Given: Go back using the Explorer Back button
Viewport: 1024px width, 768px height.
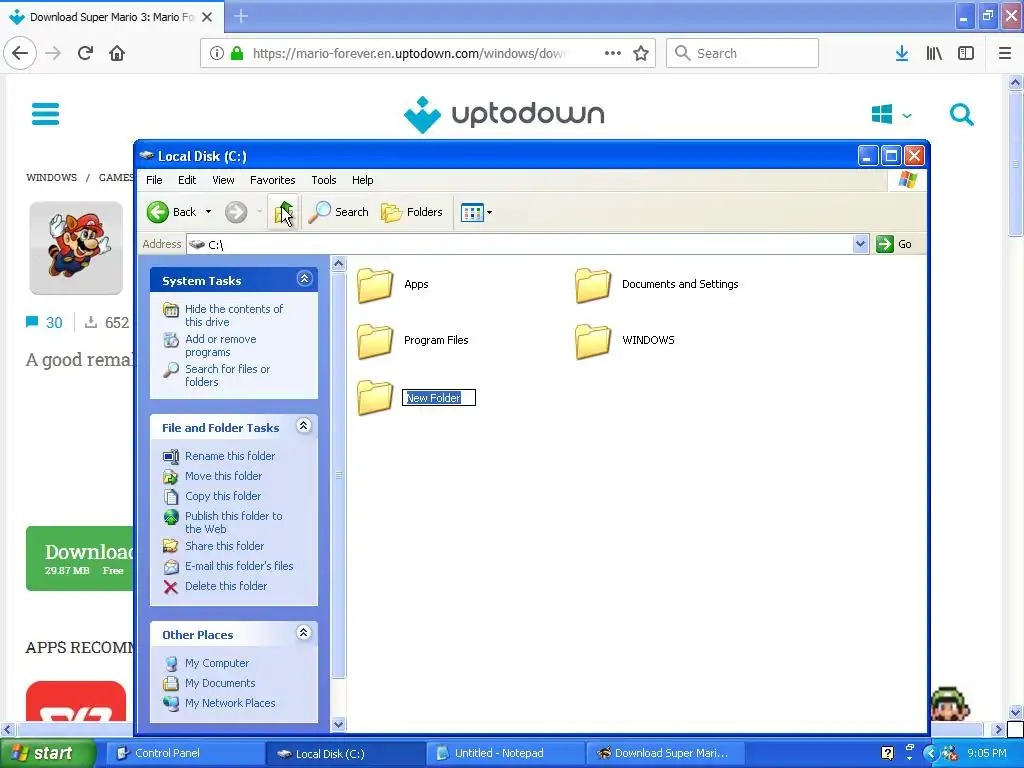Looking at the screenshot, I should pos(171,212).
